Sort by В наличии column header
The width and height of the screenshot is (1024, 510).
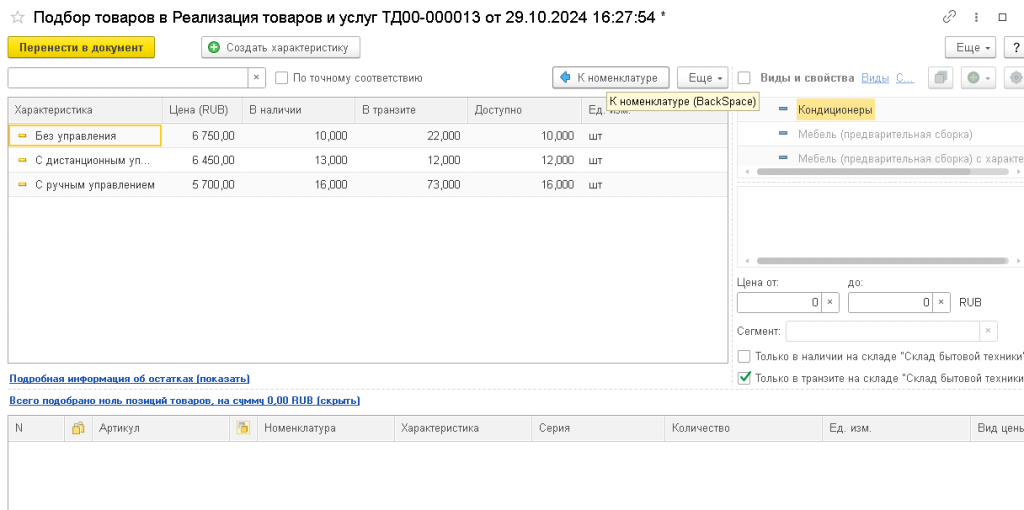[x=298, y=110]
